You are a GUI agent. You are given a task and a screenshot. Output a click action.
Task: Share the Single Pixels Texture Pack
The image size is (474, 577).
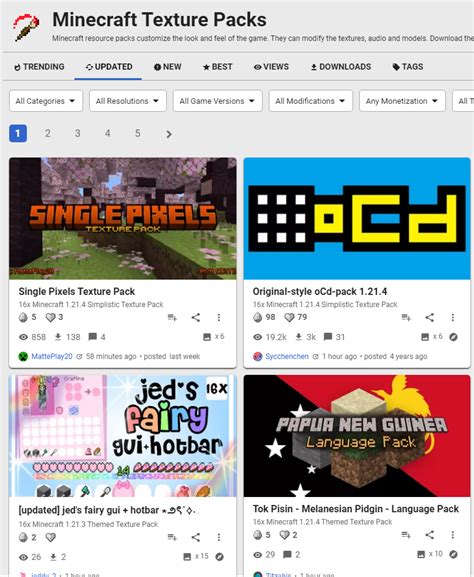click(x=196, y=317)
